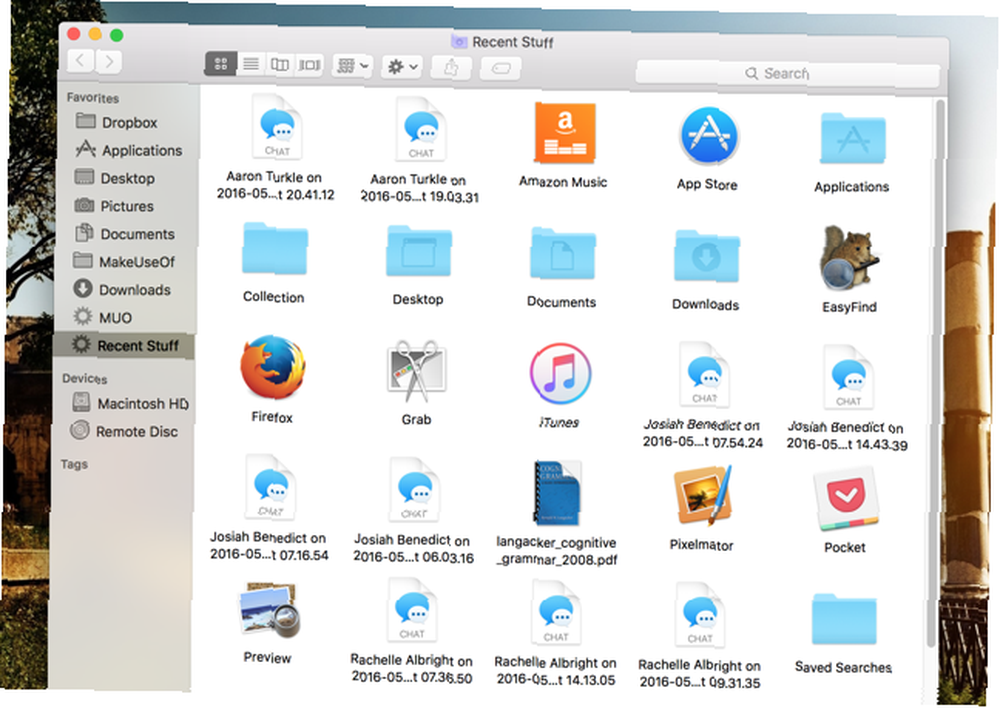The width and height of the screenshot is (1000, 708).
Task: Open Josiah Benedict chat from 07.54.24
Action: click(705, 374)
